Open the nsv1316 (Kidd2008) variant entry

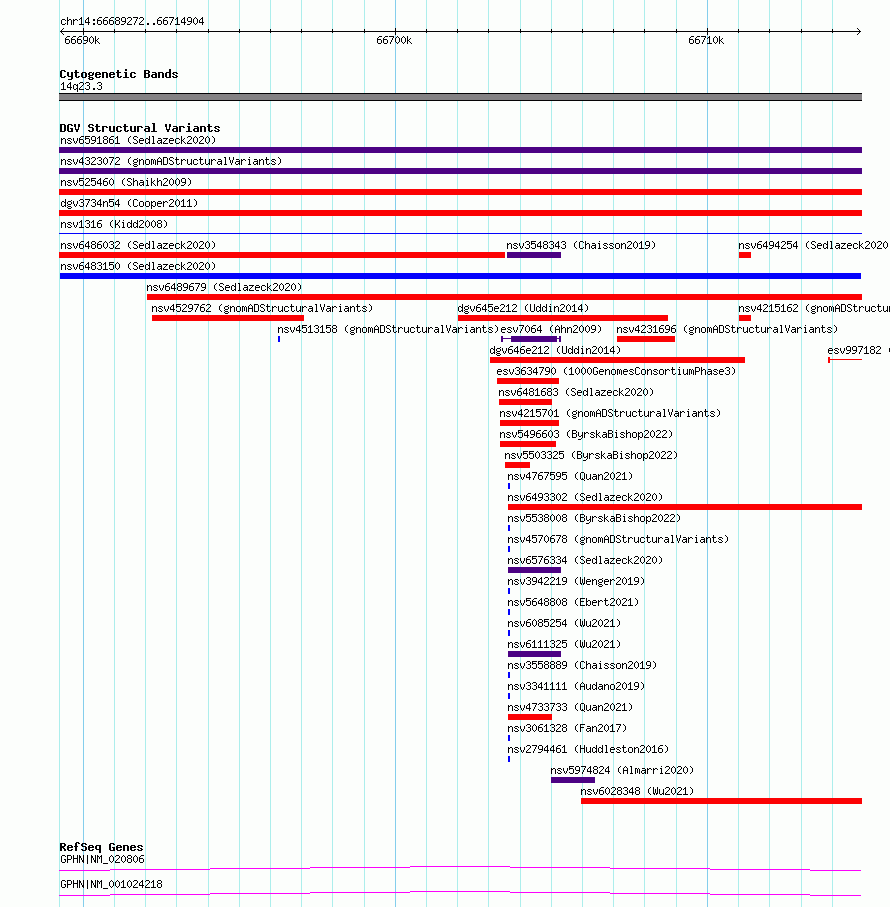[x=114, y=224]
